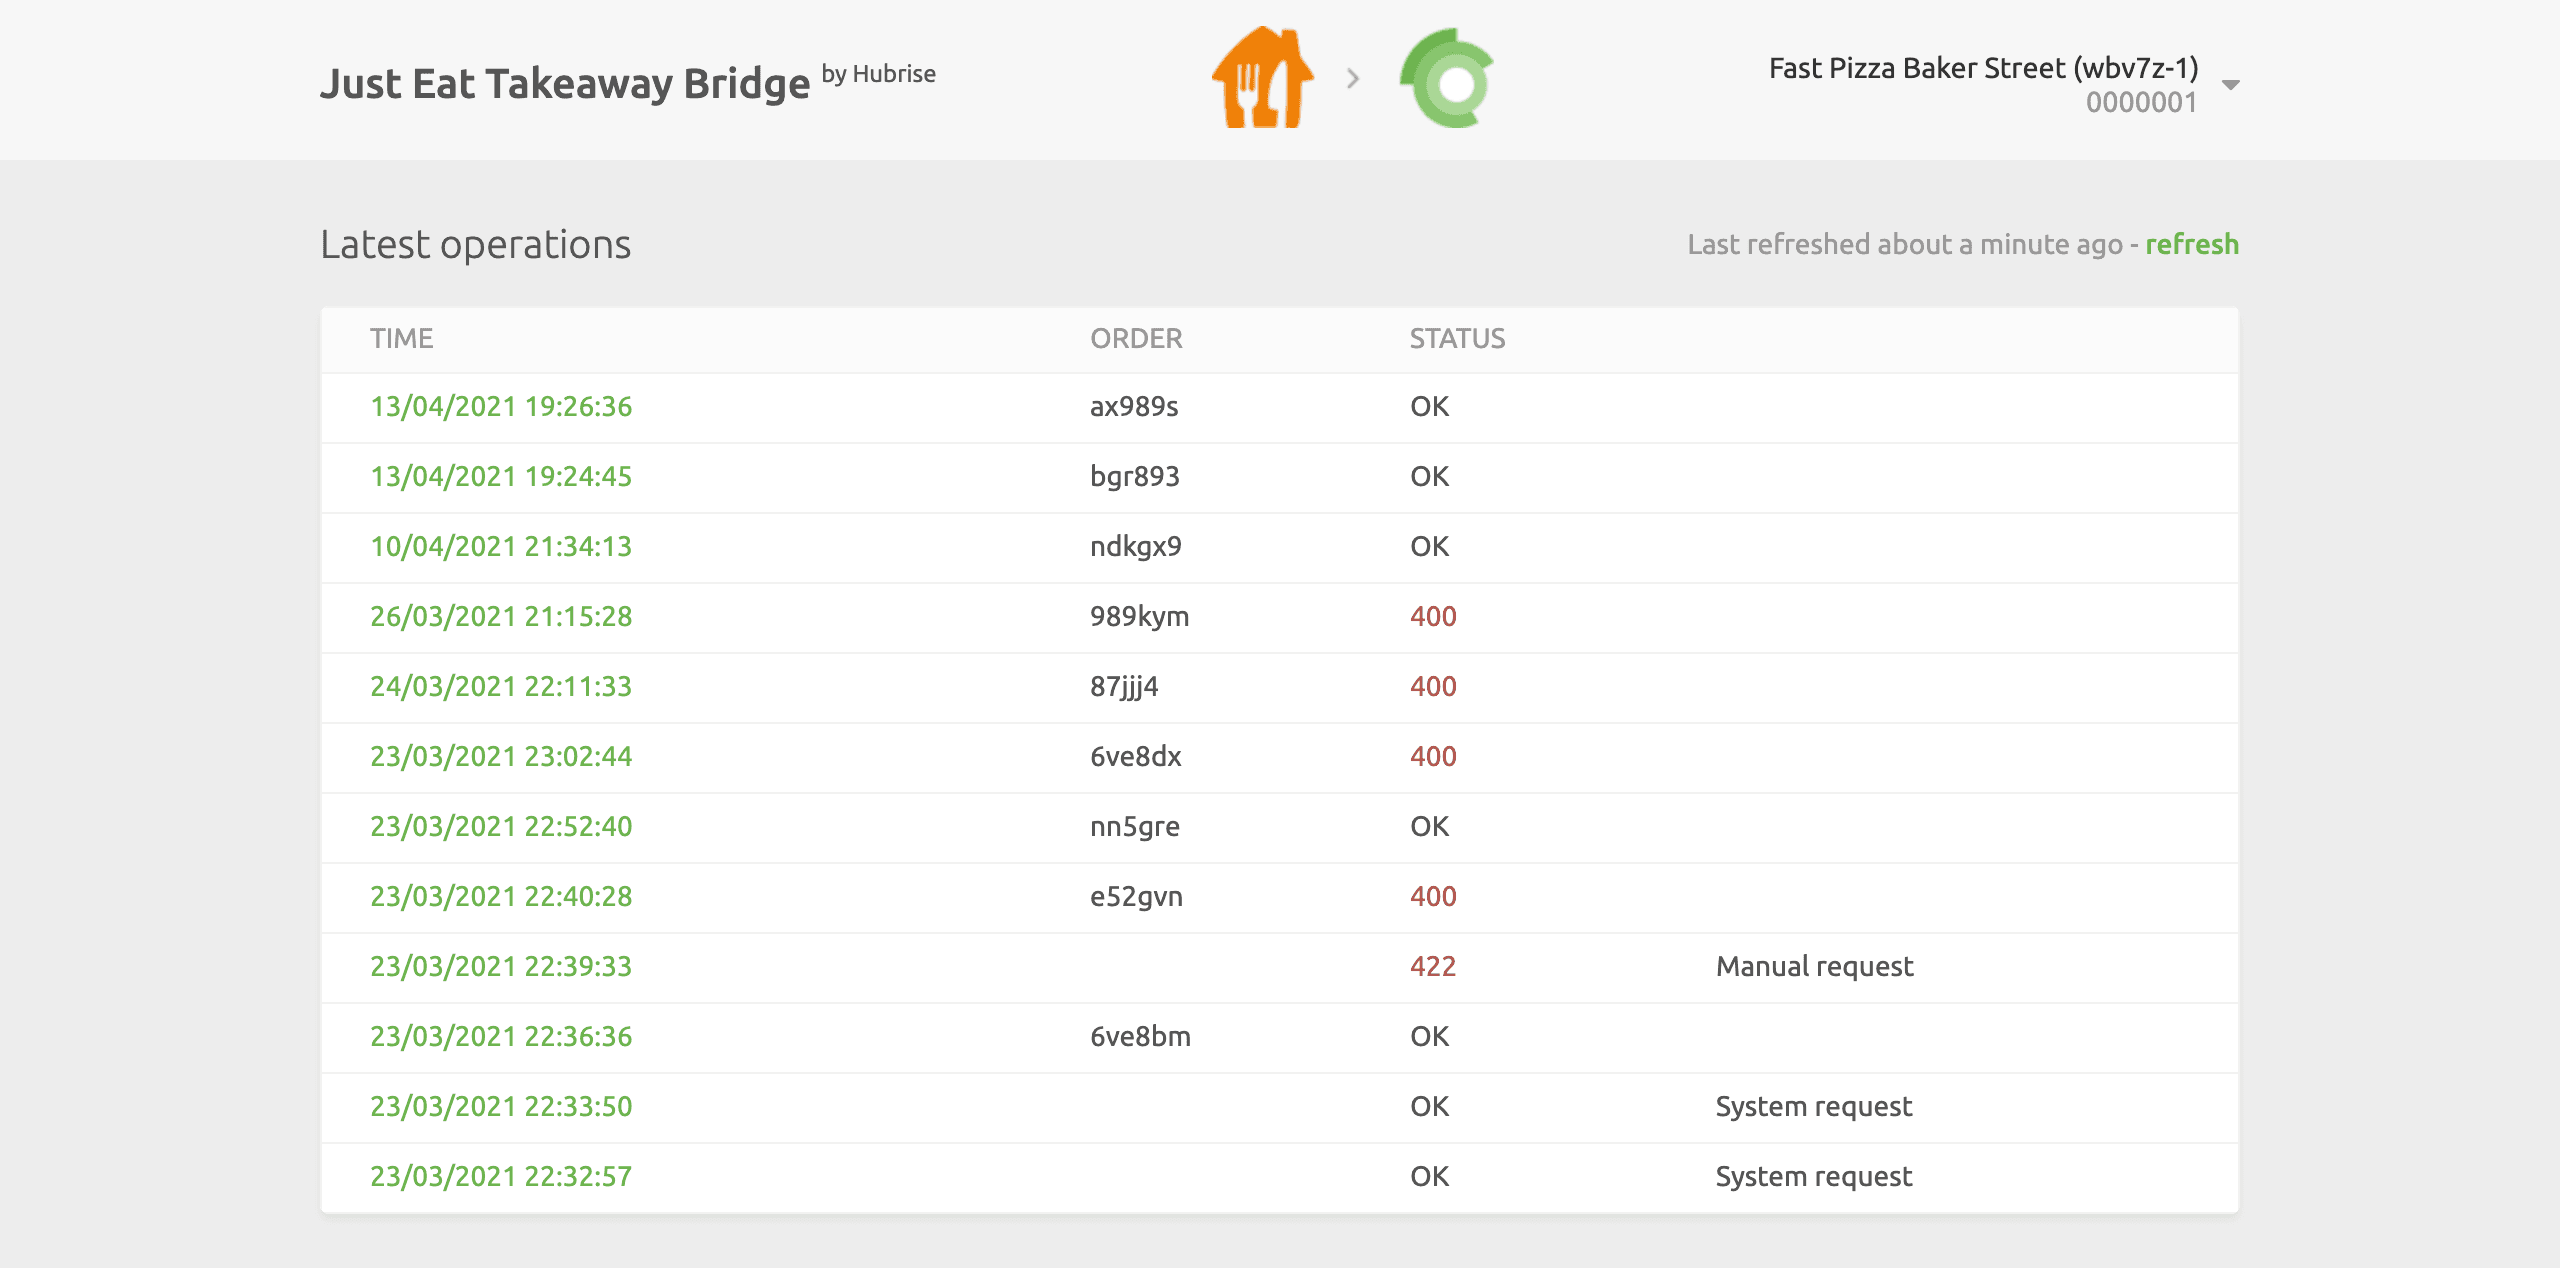Click the location dropdown arrow
Viewport: 2560px width, 1268px height.
coord(2230,85)
